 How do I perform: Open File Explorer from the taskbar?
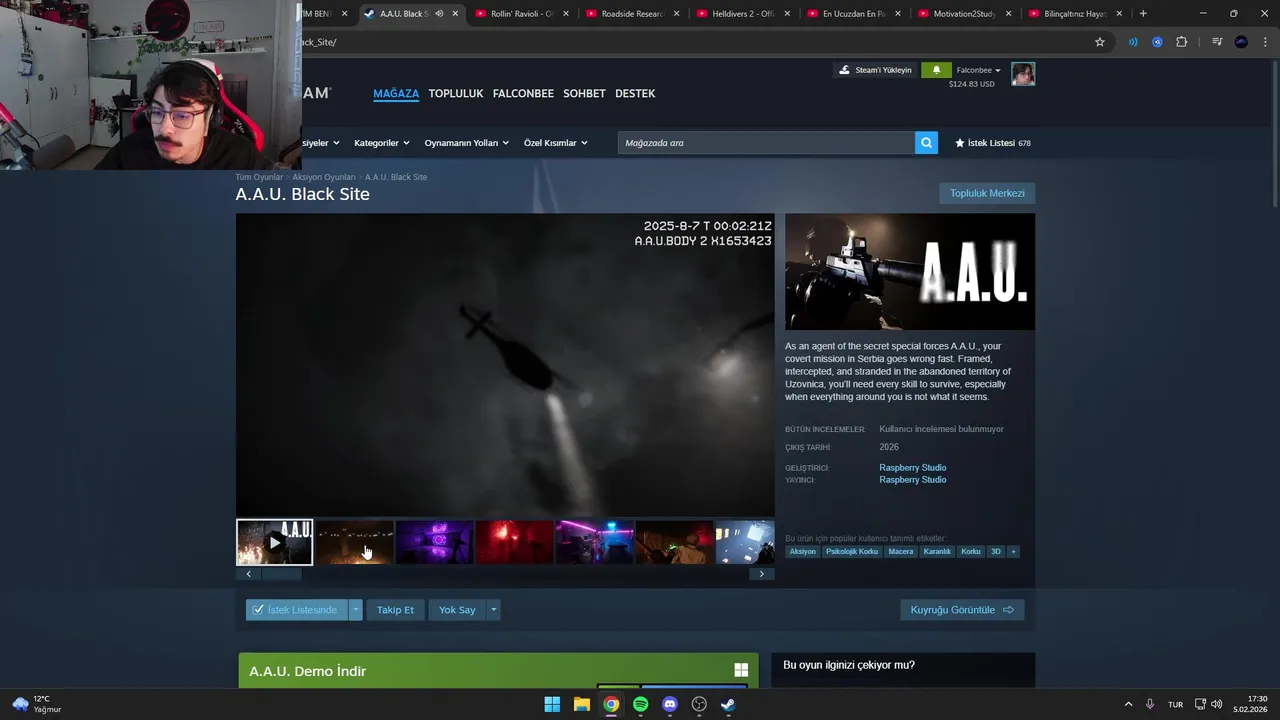coord(582,704)
